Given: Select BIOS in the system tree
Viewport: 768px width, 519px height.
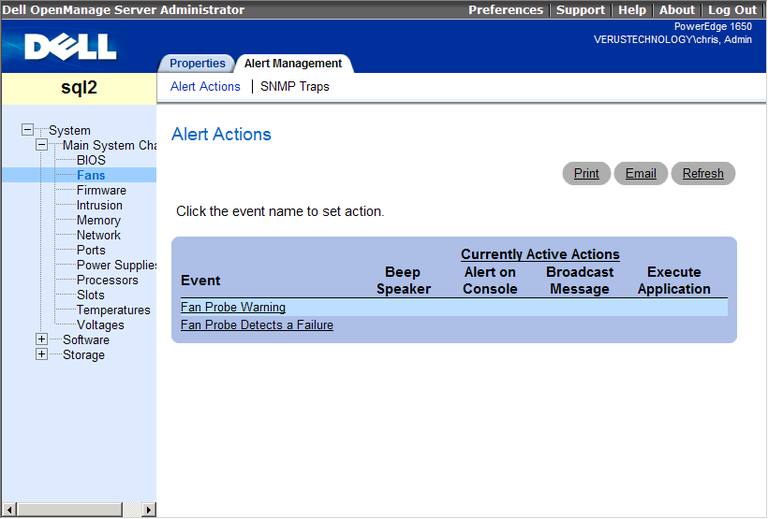Looking at the screenshot, I should click(91, 160).
